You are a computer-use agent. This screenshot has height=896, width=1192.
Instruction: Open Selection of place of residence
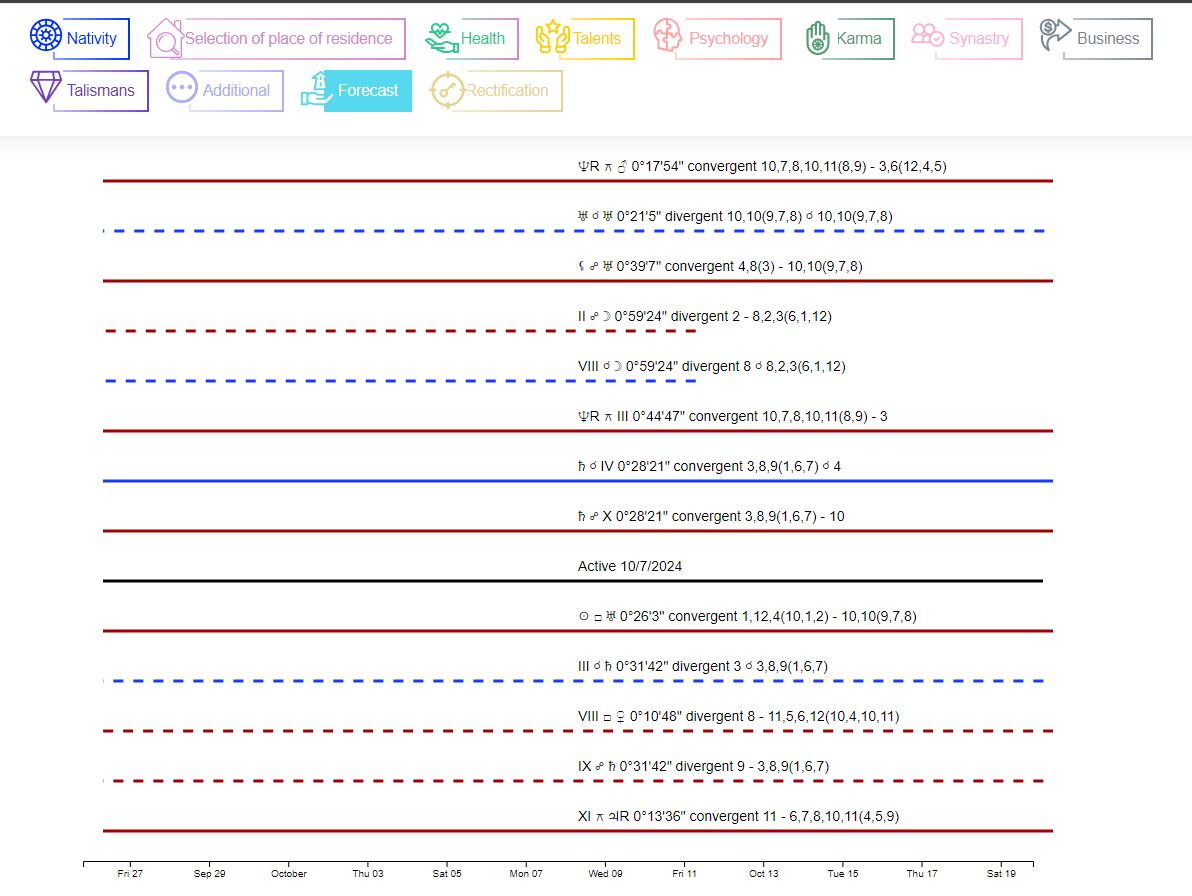point(288,39)
